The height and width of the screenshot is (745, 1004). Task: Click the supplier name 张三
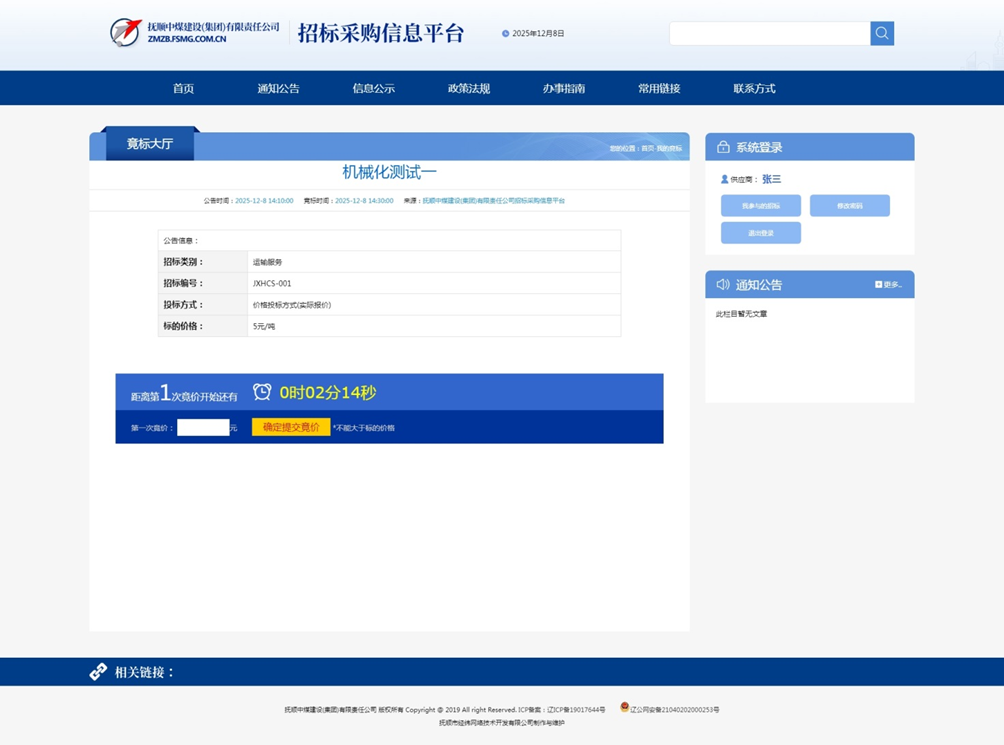coord(772,179)
